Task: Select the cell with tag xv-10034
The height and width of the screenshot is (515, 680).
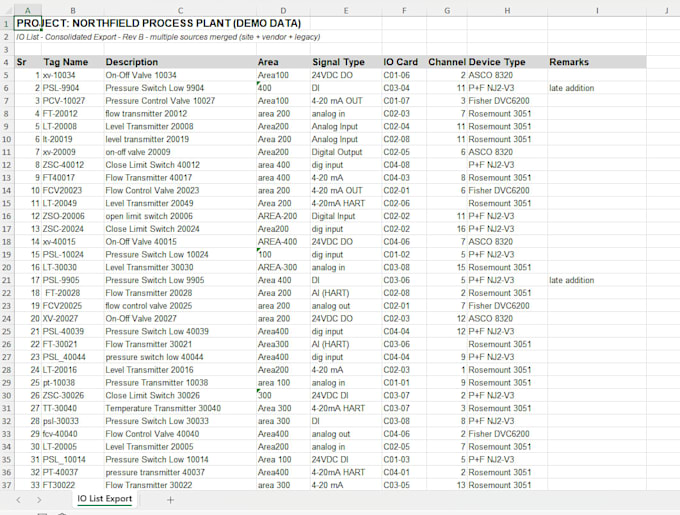Action: pos(73,75)
